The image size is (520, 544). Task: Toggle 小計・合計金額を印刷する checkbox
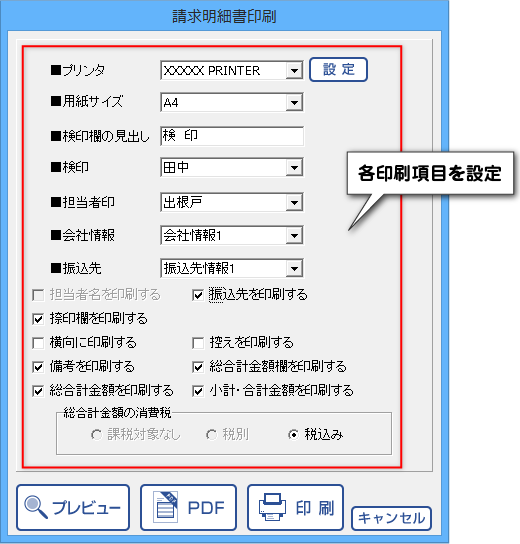pyautogui.click(x=198, y=391)
